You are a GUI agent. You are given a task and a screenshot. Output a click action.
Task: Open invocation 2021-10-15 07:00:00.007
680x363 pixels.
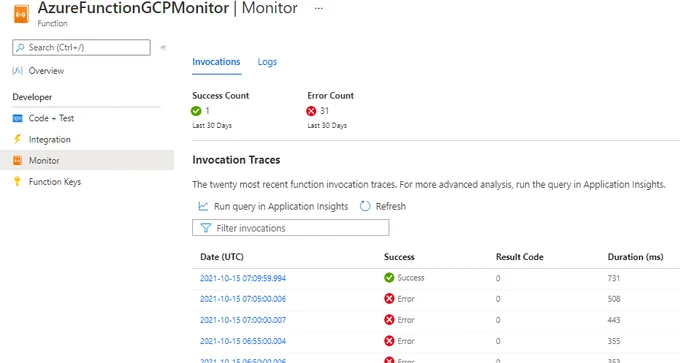pos(243,320)
